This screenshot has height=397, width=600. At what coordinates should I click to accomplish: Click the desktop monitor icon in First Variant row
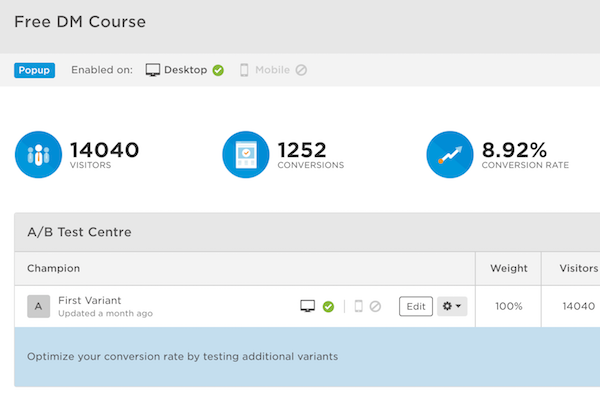[308, 306]
